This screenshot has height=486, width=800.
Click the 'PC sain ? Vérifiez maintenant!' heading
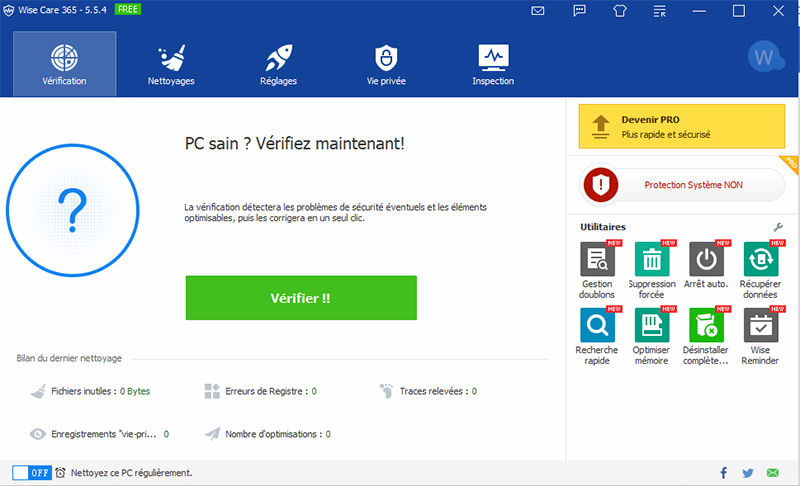pyautogui.click(x=294, y=143)
